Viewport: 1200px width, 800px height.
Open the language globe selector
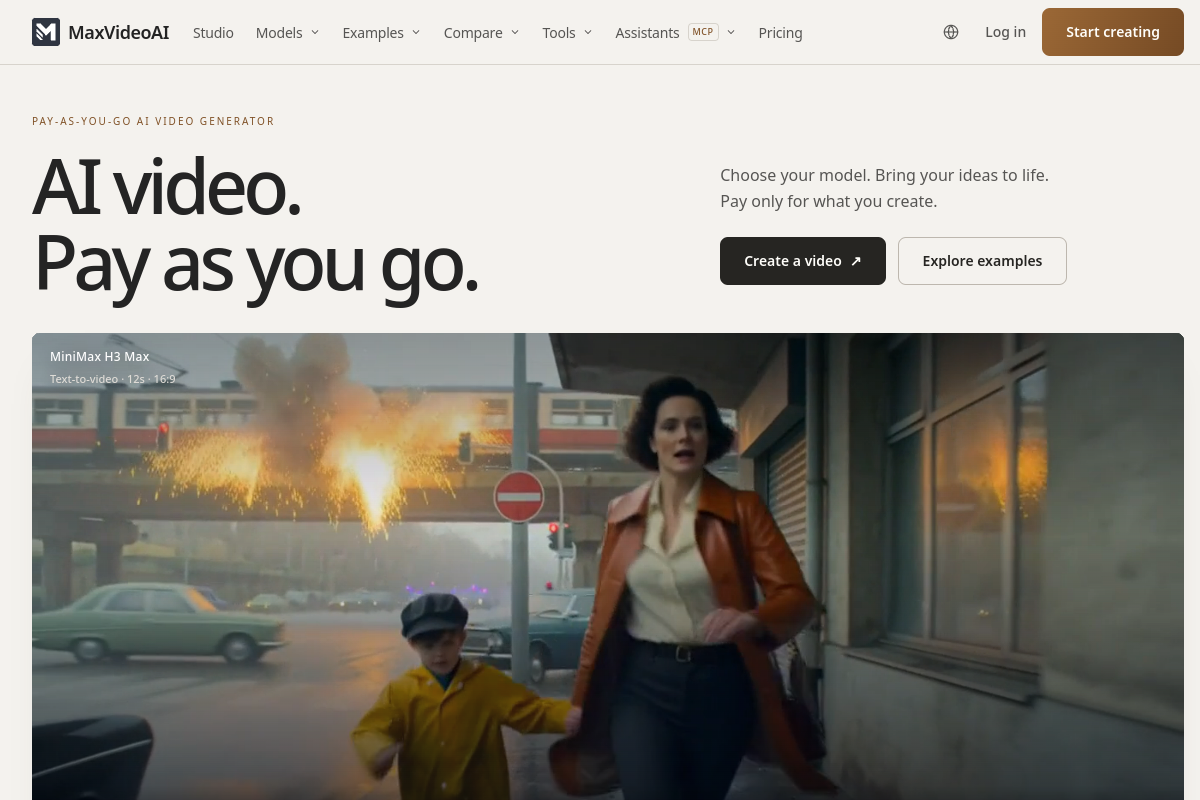click(x=951, y=32)
